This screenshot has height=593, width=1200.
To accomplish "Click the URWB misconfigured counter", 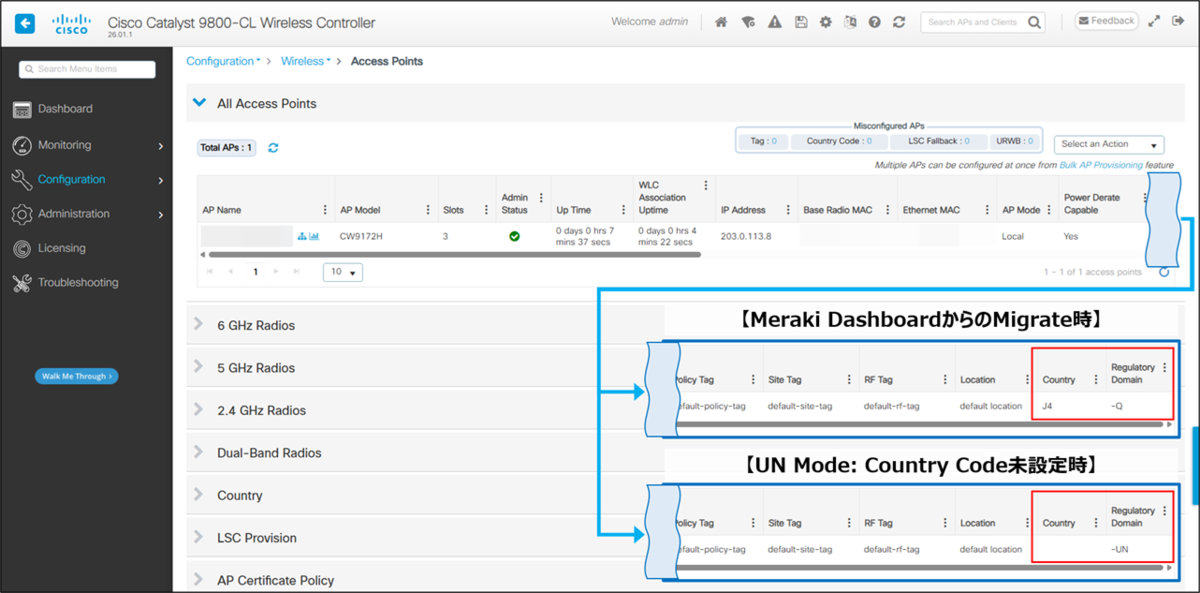I will pyautogui.click(x=1013, y=142).
